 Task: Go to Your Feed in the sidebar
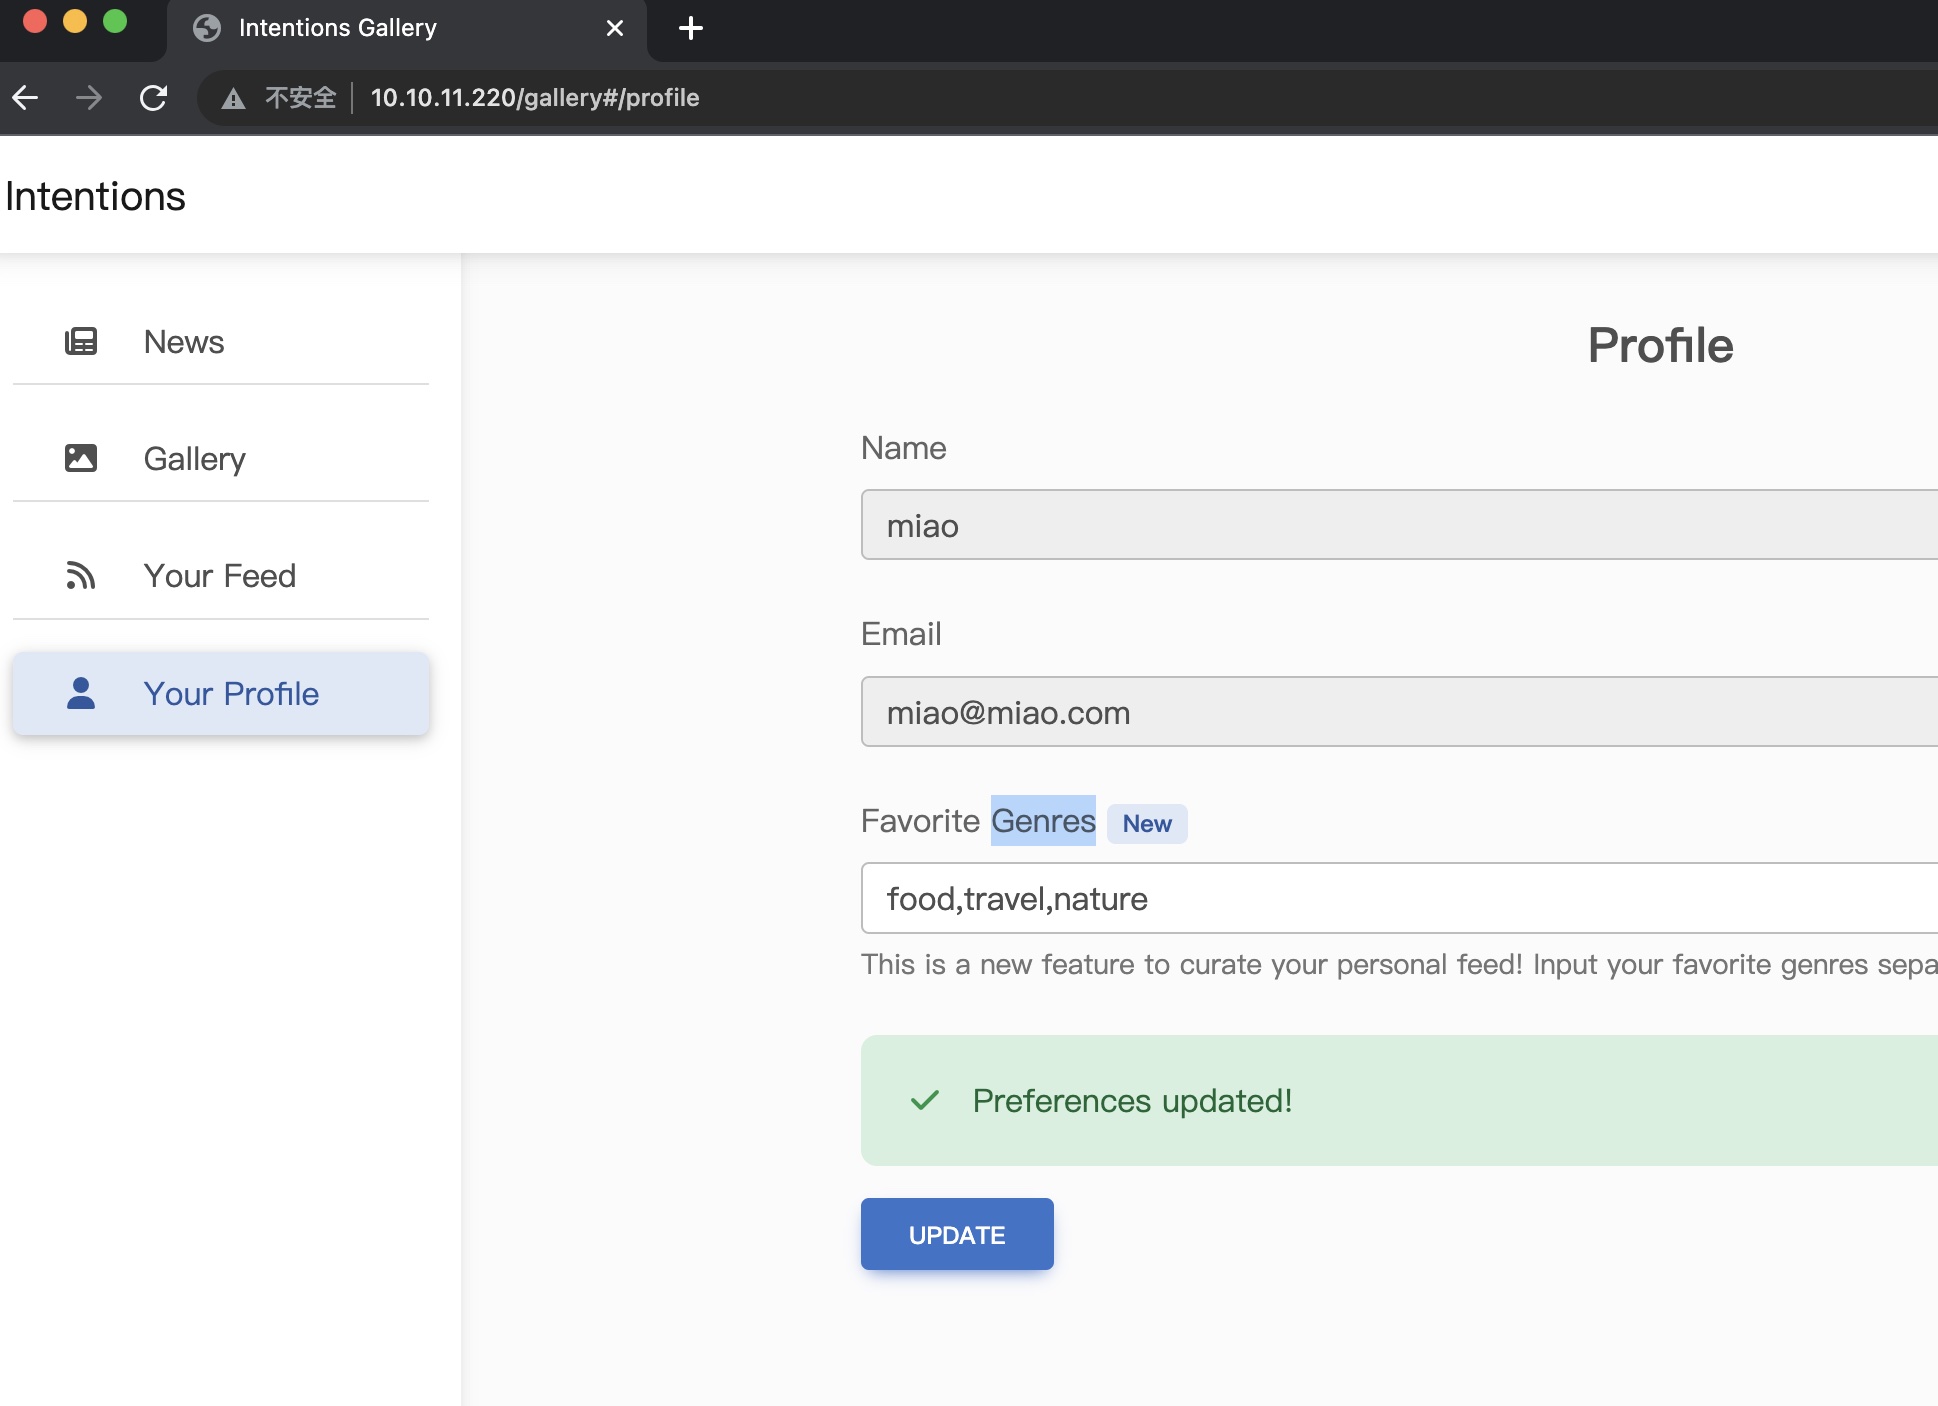tap(219, 576)
